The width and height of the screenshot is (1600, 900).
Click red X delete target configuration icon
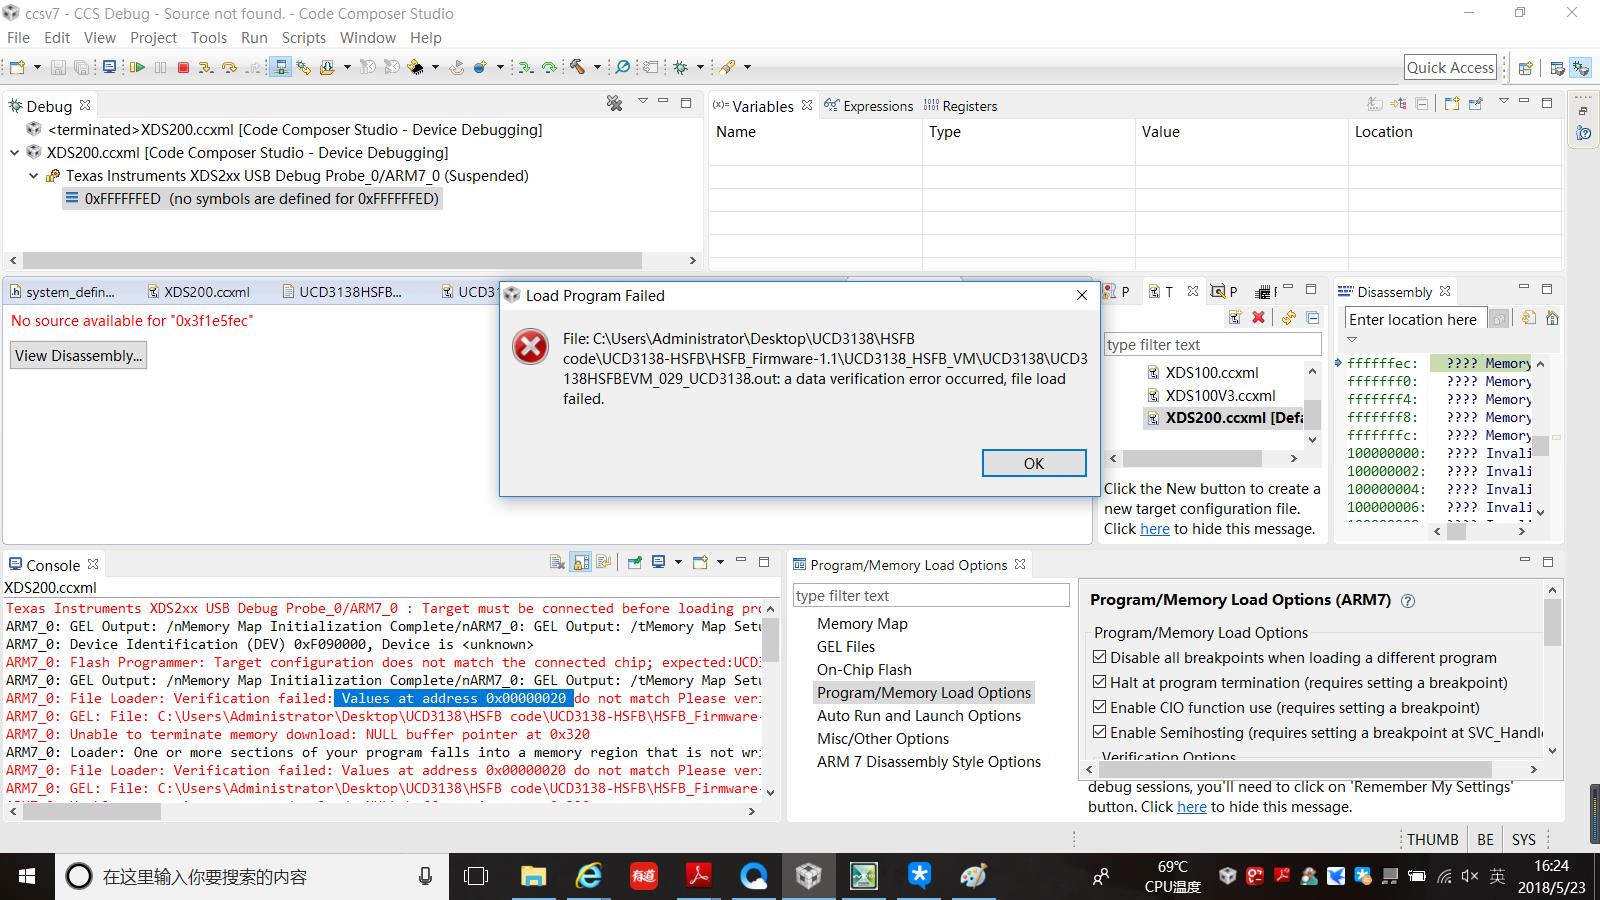(1258, 317)
